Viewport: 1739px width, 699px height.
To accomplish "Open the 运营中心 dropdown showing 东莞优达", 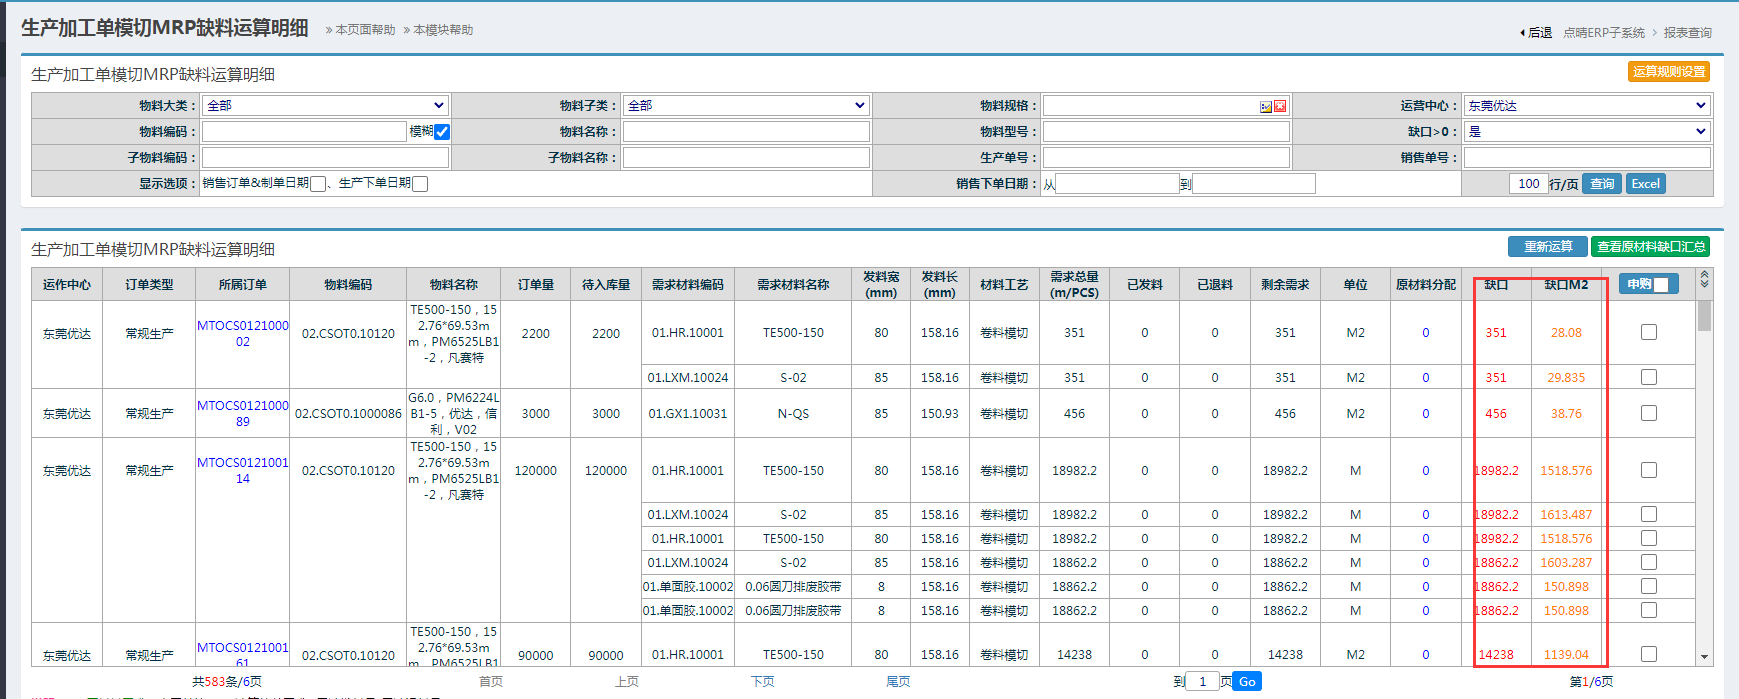I will (x=1587, y=106).
